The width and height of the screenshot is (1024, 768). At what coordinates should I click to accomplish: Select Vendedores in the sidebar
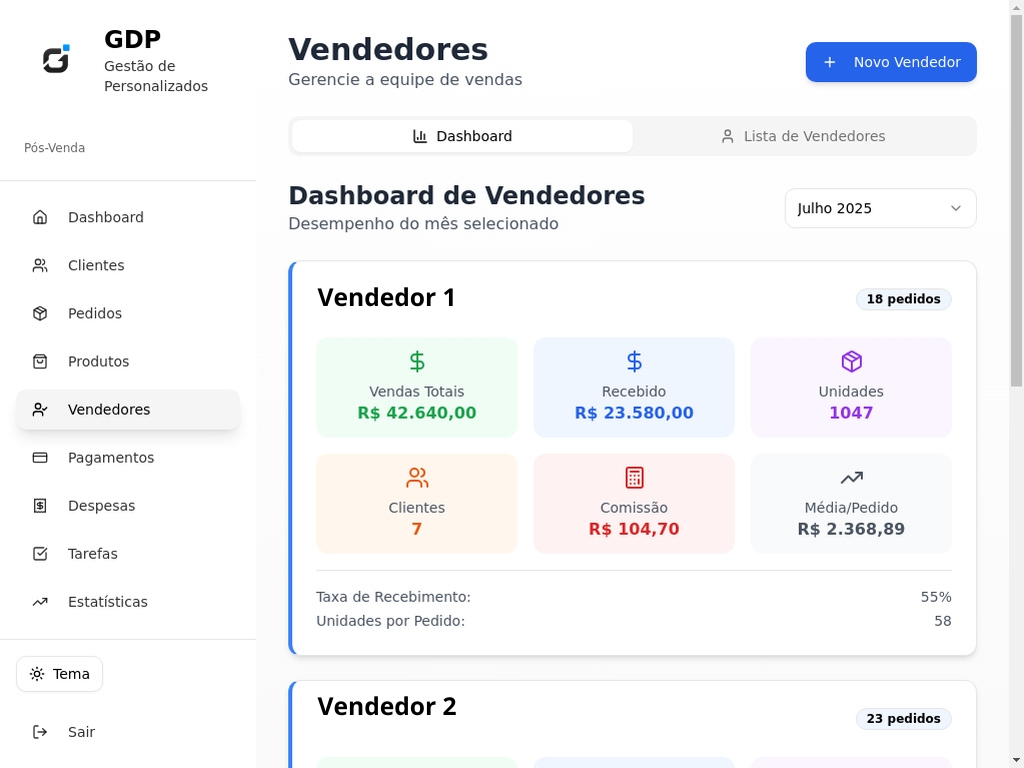pyautogui.click(x=128, y=409)
